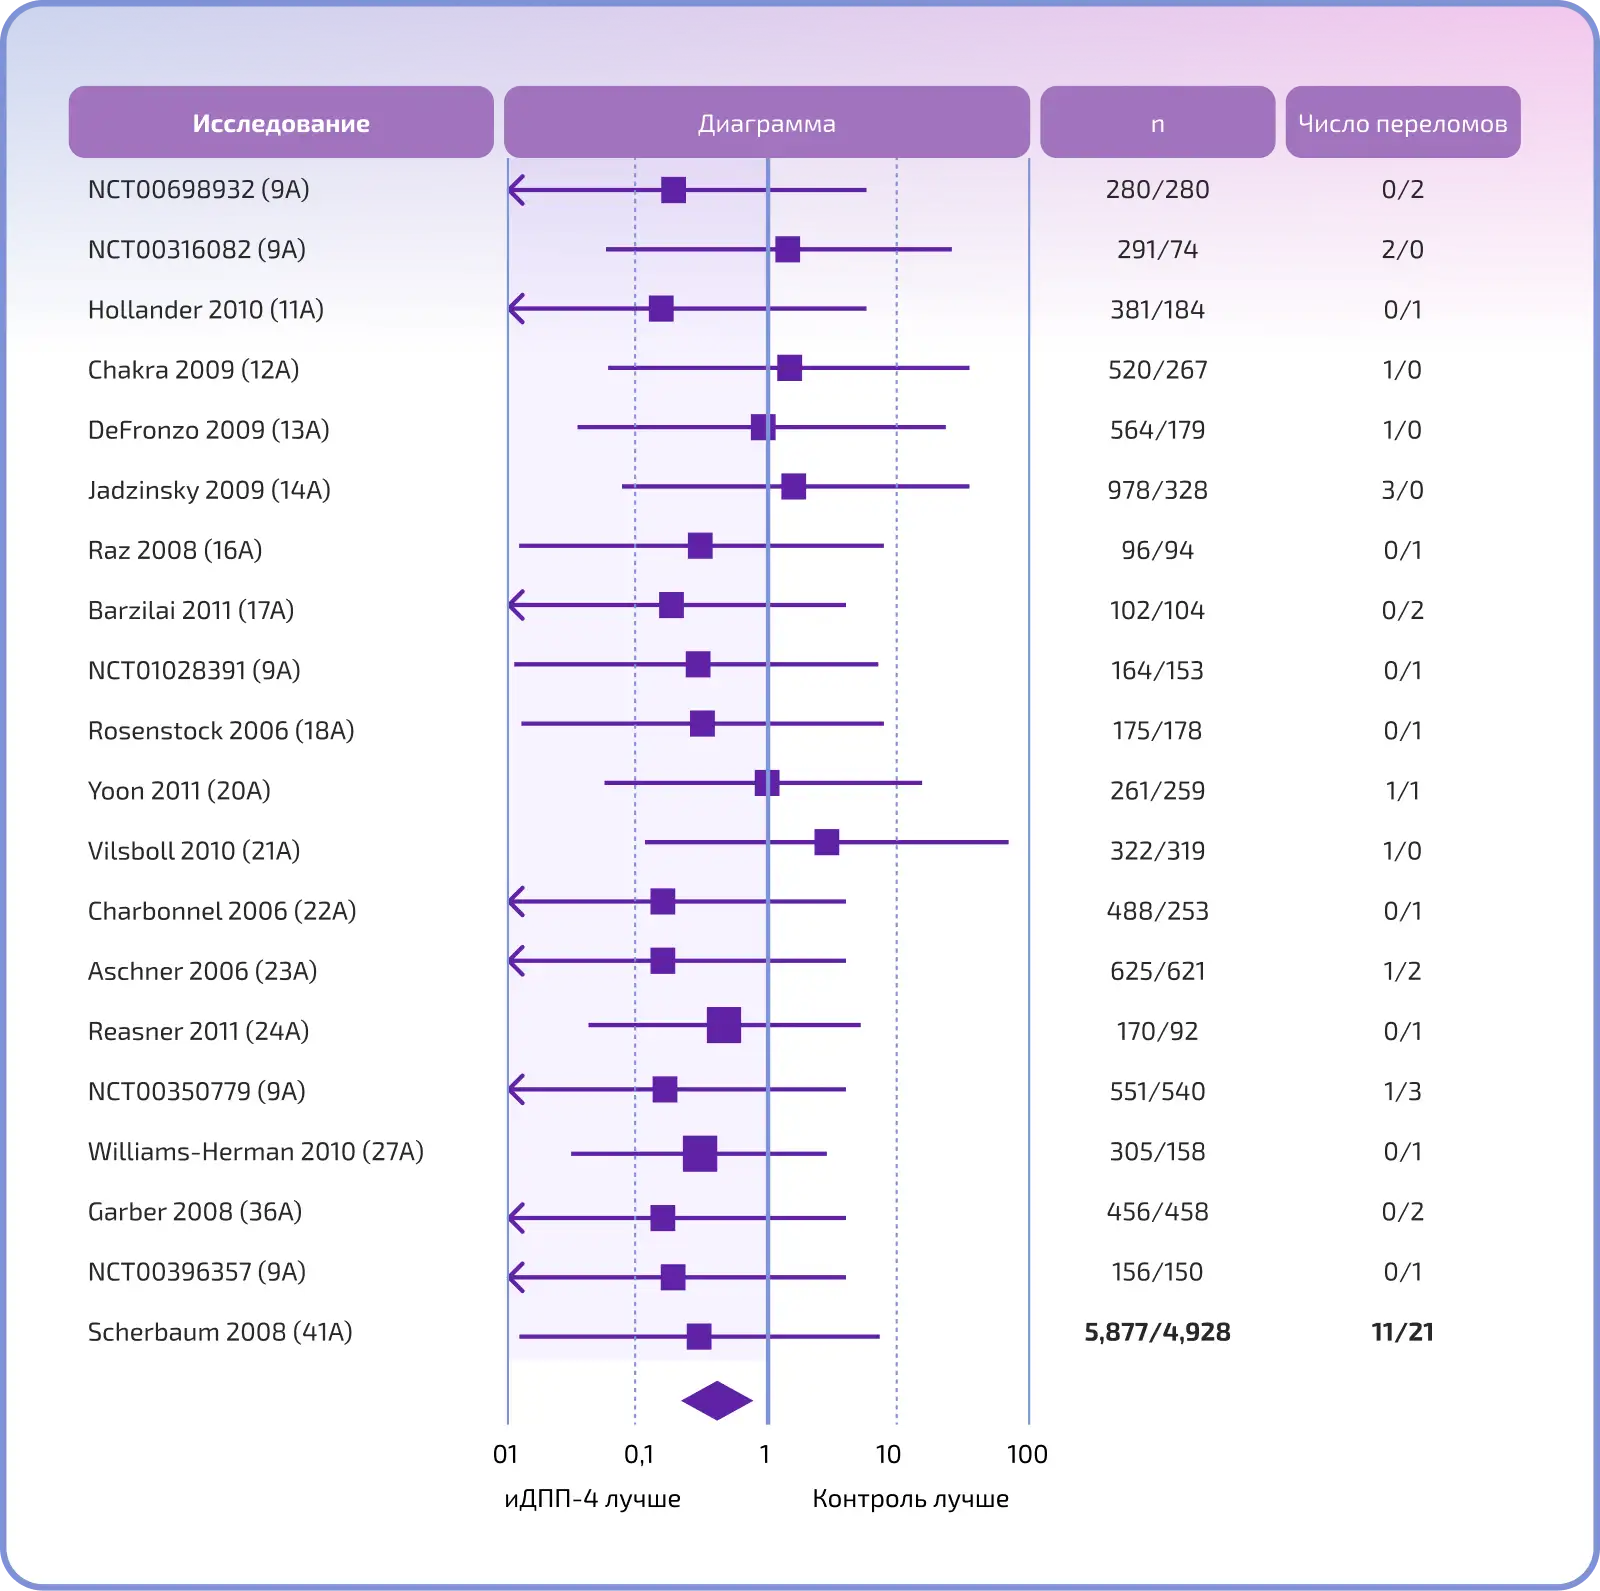This screenshot has width=1600, height=1591.
Task: Click the bold total 5,877/4,928 value
Action: [x=1157, y=1332]
